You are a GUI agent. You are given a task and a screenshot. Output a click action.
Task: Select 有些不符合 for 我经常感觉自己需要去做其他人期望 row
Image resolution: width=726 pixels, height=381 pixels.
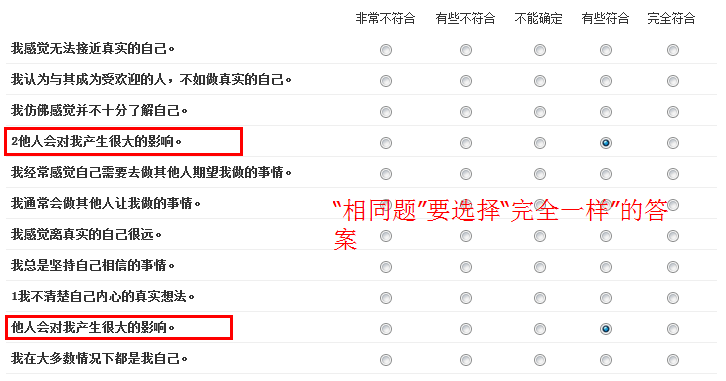(466, 174)
